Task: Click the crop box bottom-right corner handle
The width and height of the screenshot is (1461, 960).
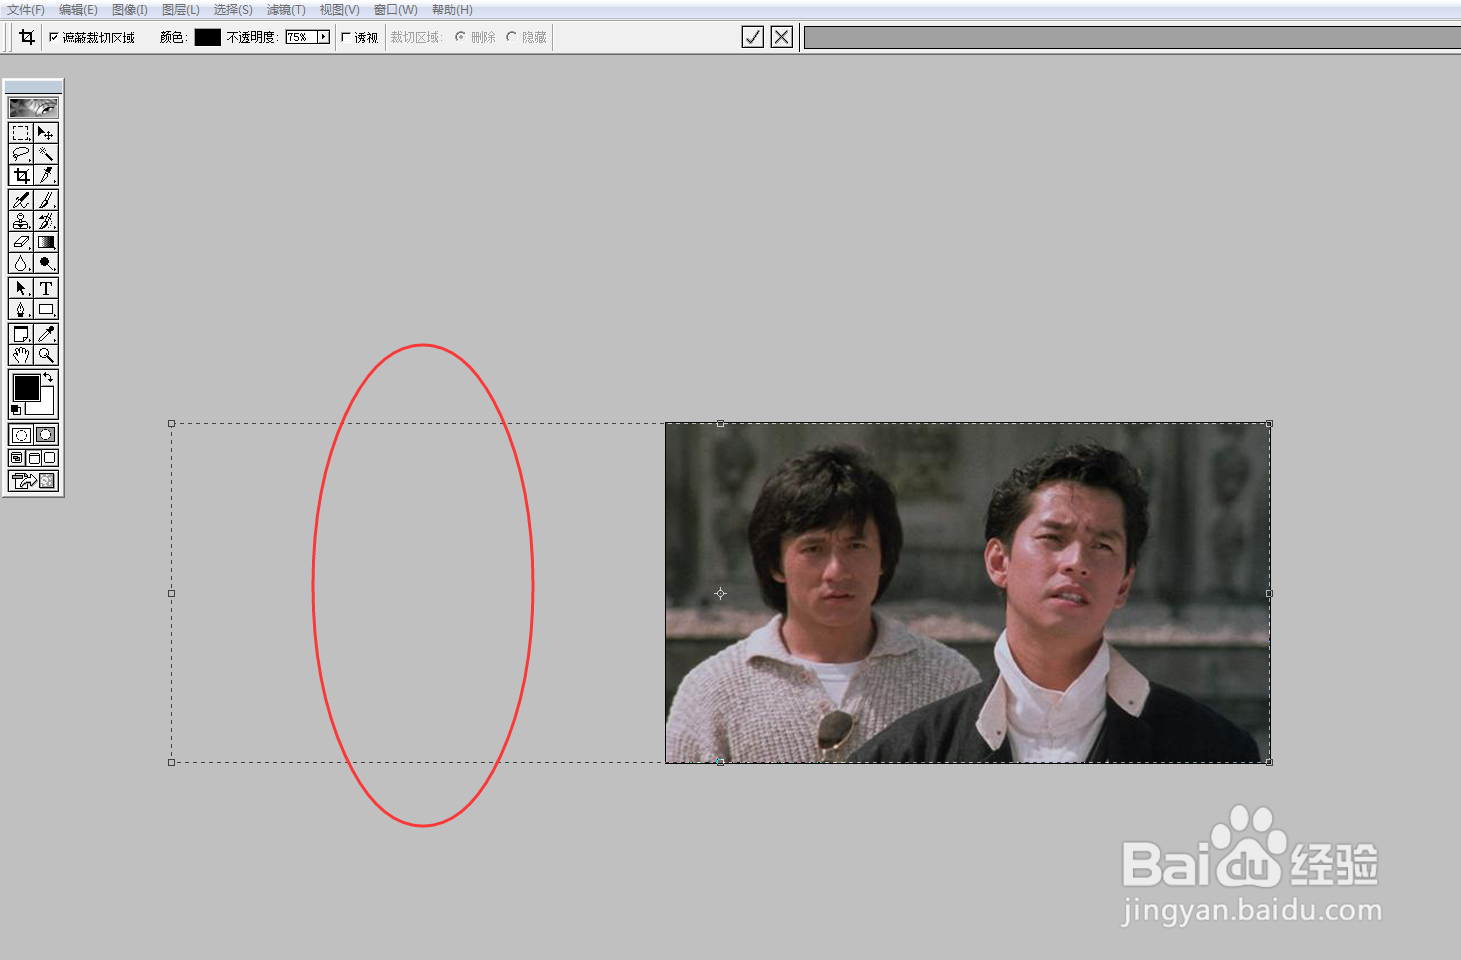Action: (1269, 762)
